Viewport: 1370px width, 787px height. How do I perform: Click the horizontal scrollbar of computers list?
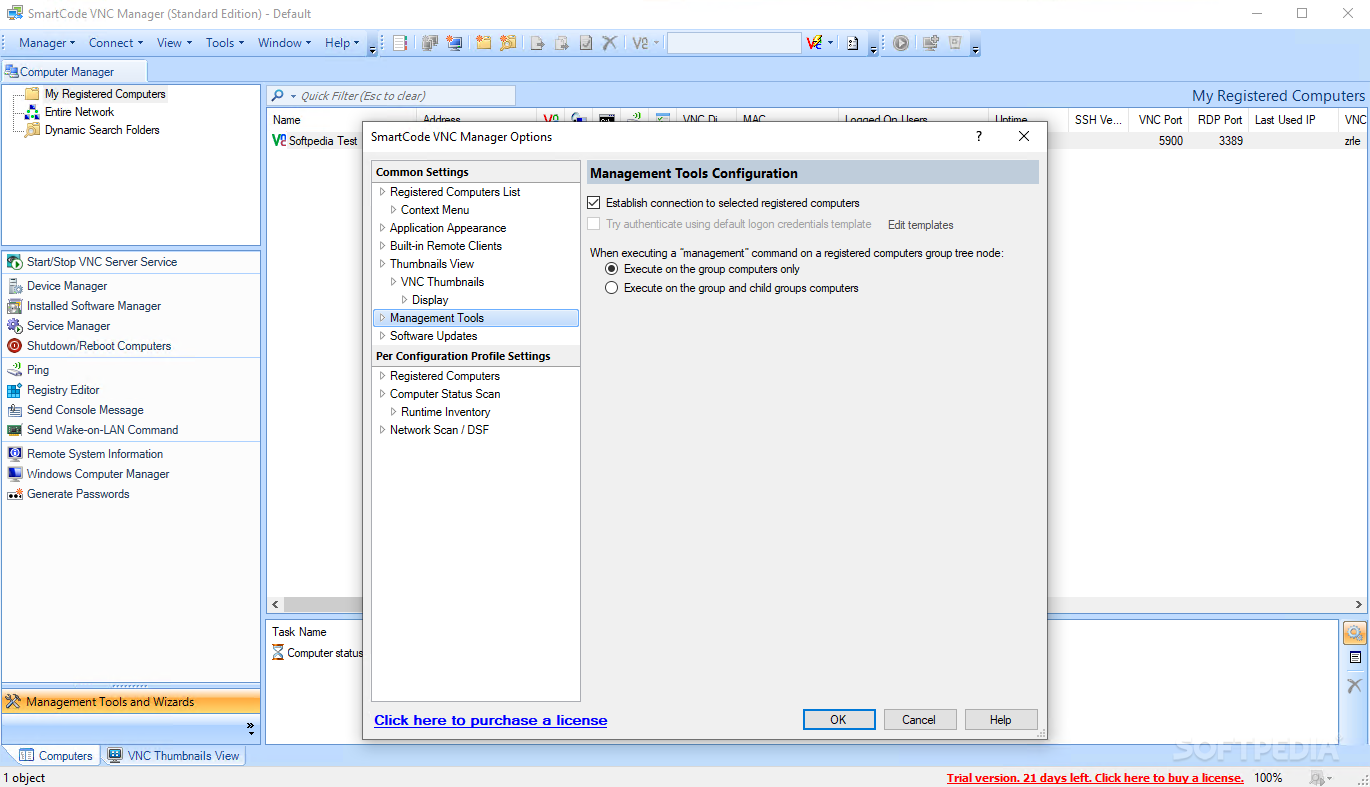tap(817, 605)
